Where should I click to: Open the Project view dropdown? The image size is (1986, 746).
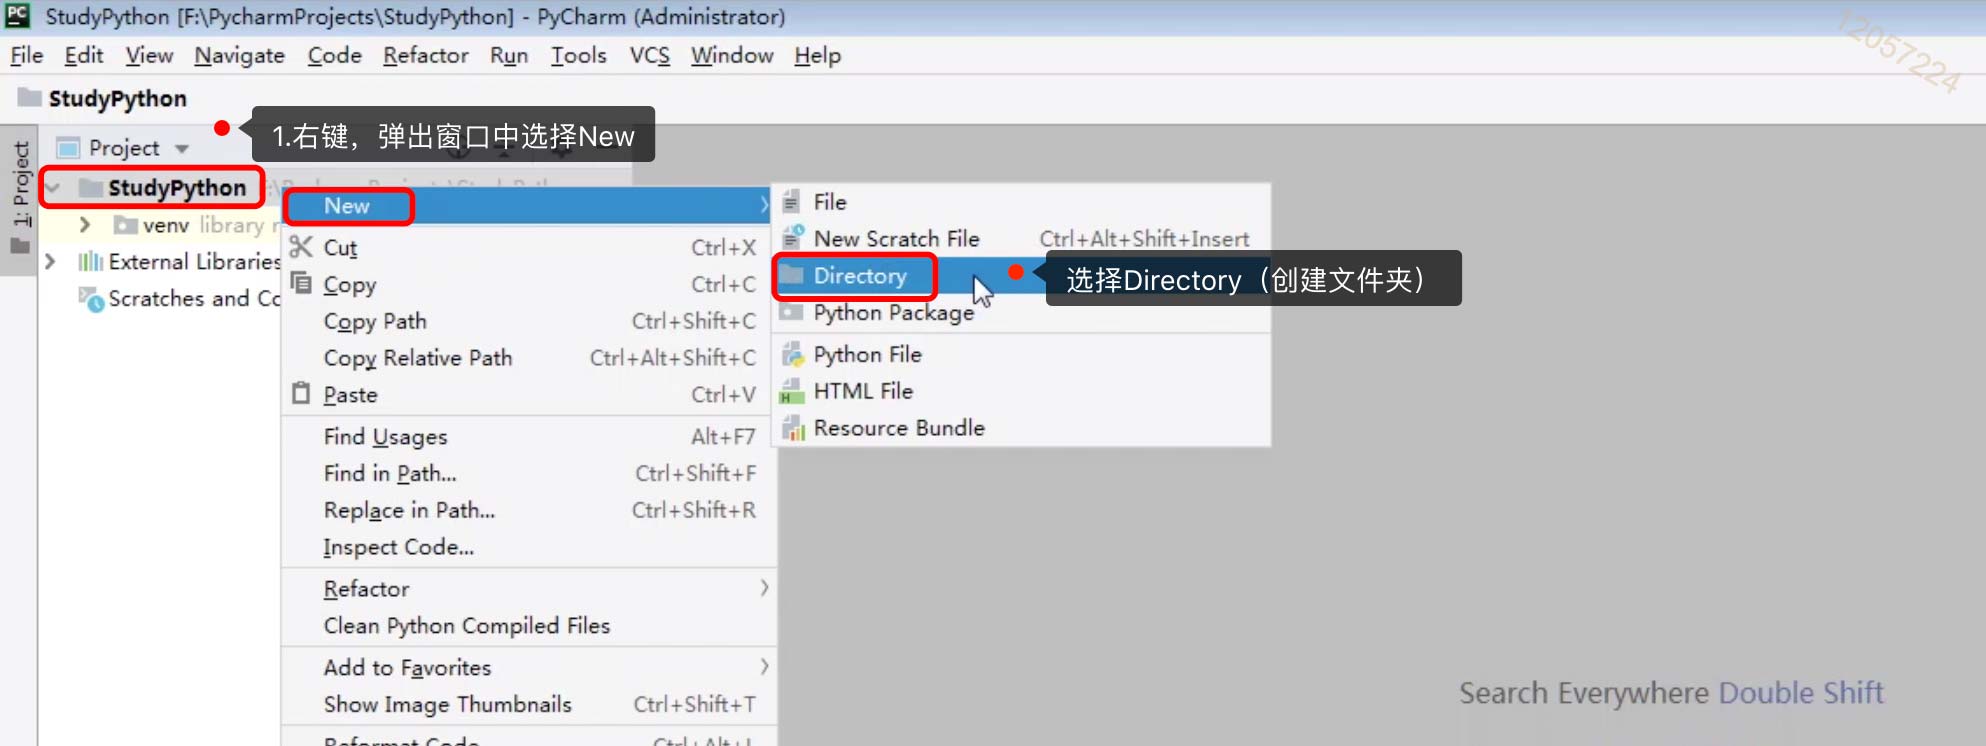click(182, 148)
